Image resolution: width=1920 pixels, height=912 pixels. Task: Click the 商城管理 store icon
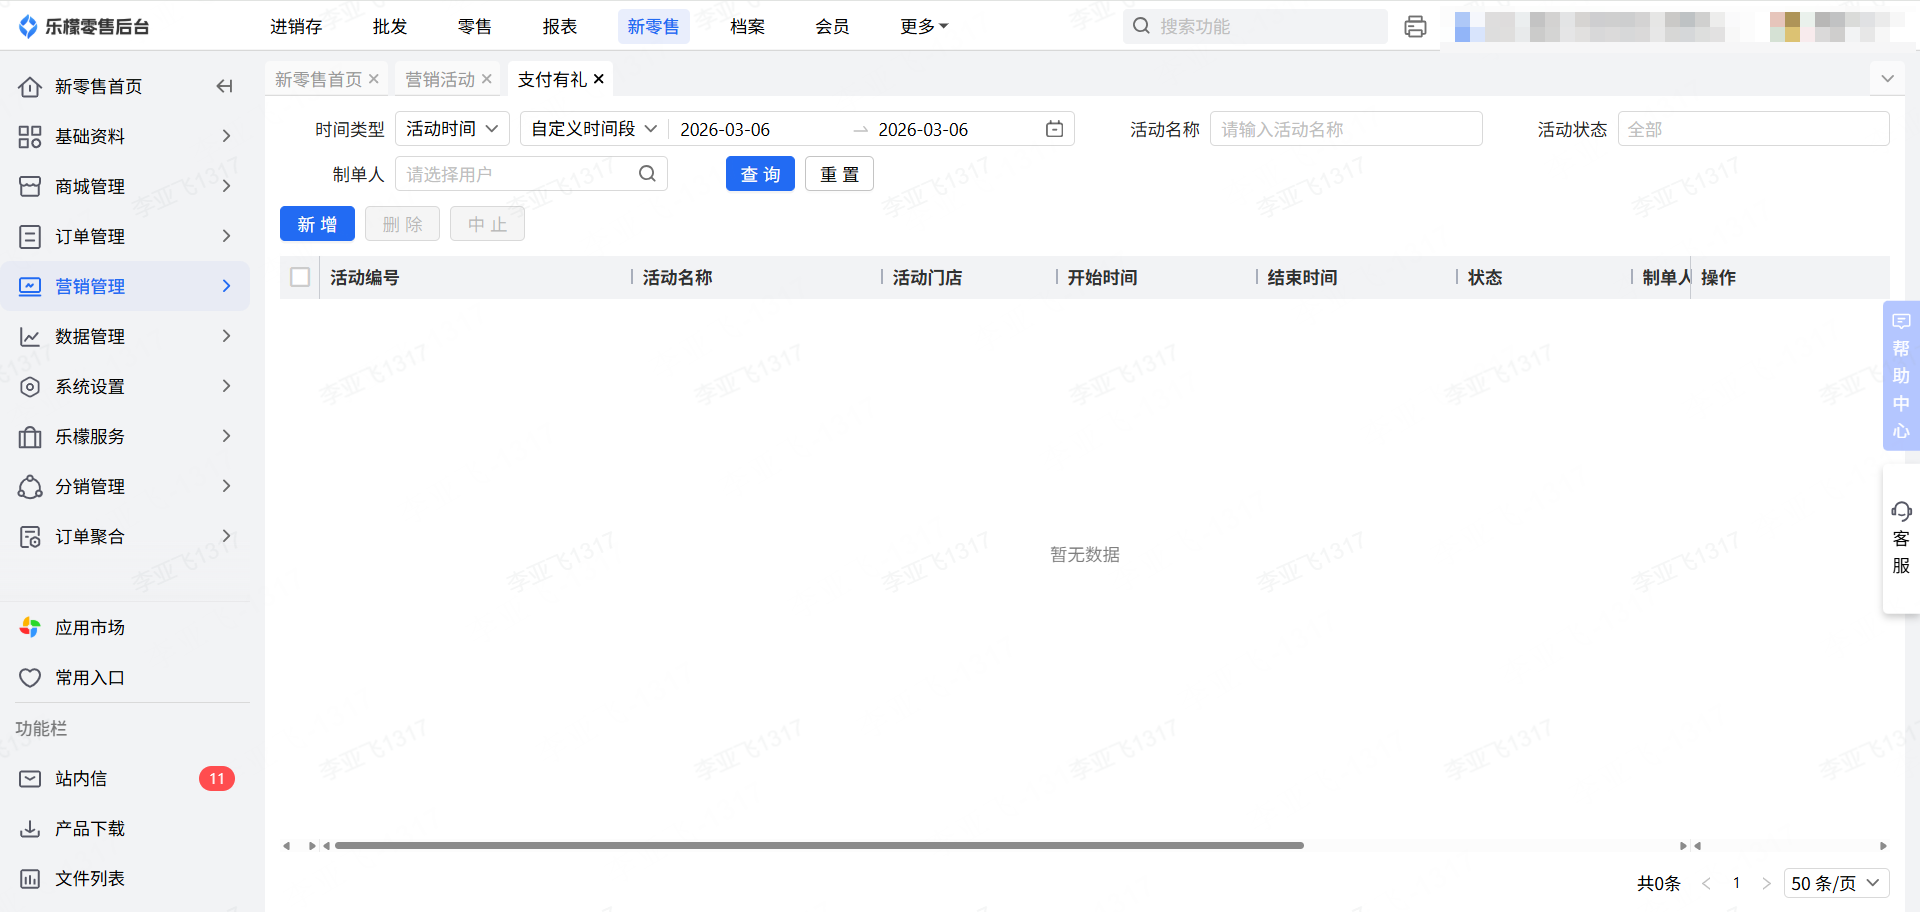pyautogui.click(x=30, y=187)
